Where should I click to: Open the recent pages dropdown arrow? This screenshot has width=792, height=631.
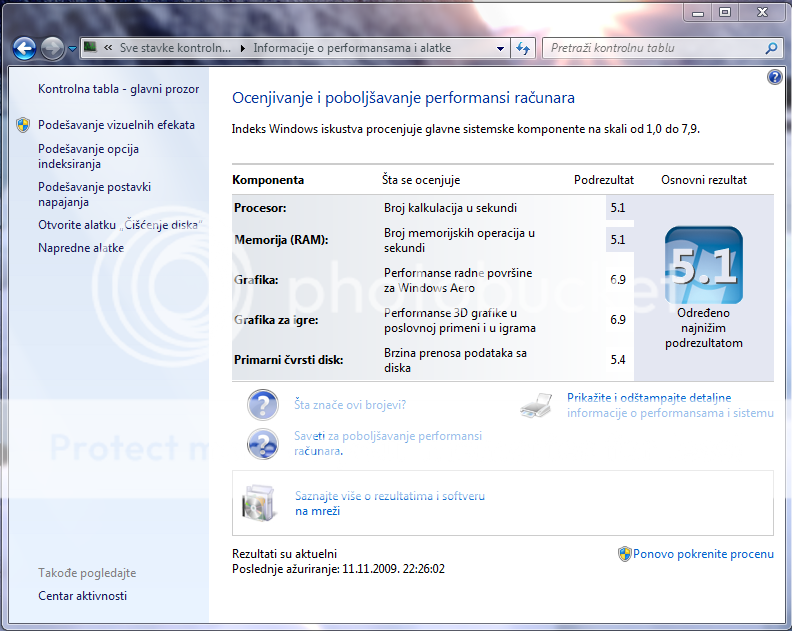(x=73, y=49)
